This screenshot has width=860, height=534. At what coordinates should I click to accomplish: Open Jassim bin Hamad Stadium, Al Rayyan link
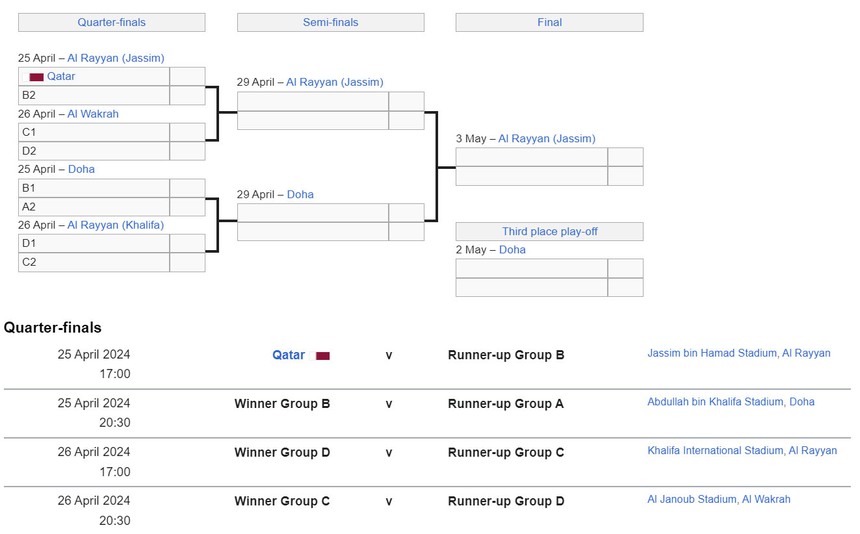click(x=738, y=353)
